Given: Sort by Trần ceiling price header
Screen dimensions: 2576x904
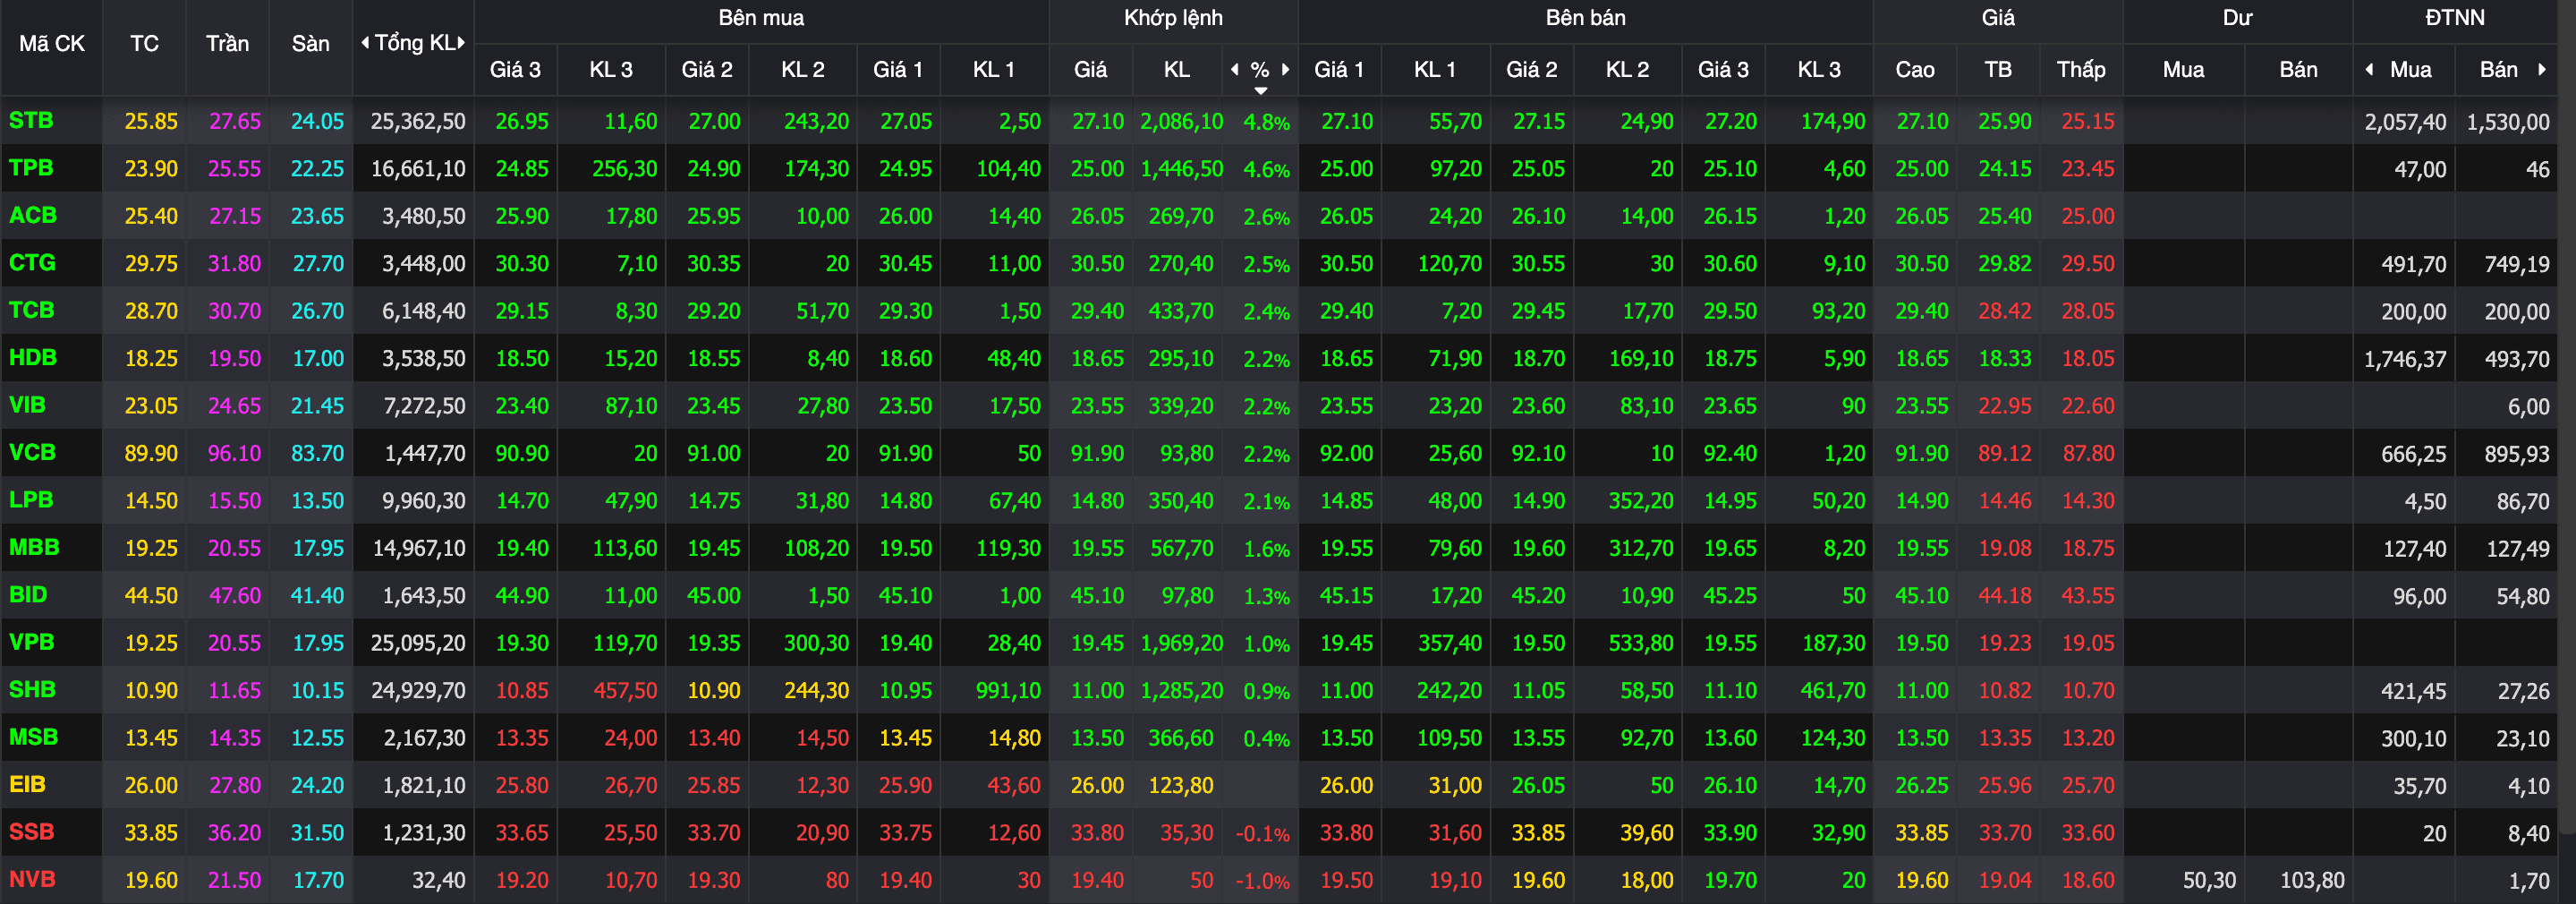Looking at the screenshot, I should (227, 43).
